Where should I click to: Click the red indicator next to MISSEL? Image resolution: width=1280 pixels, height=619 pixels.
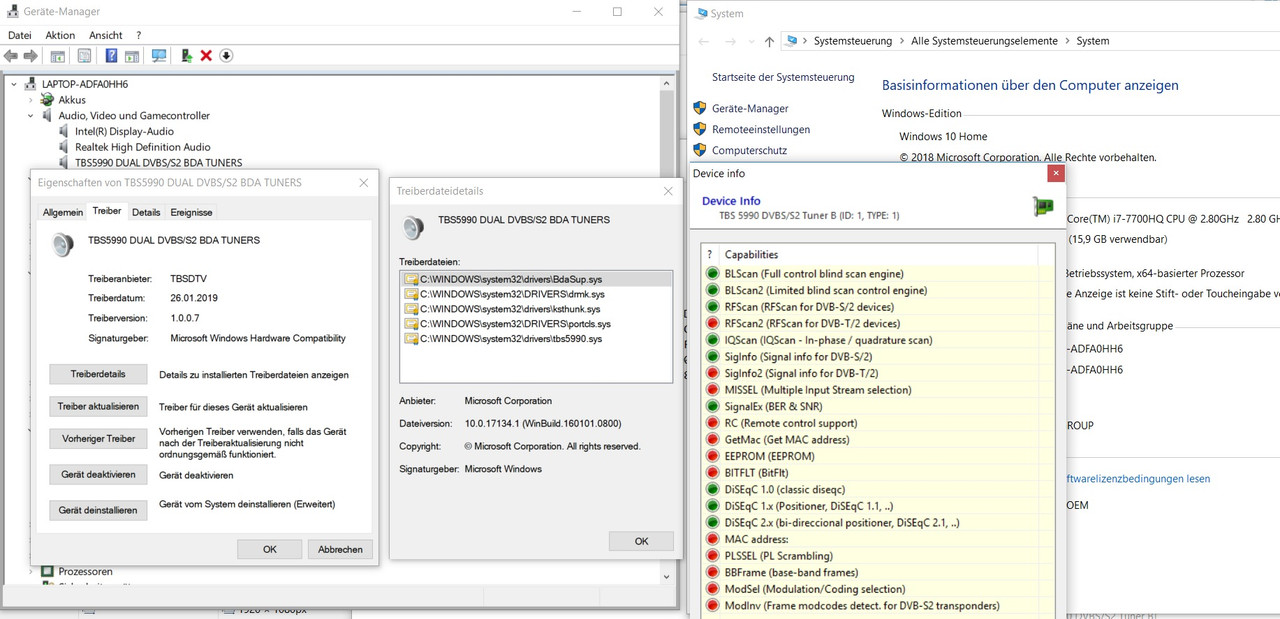pos(713,390)
